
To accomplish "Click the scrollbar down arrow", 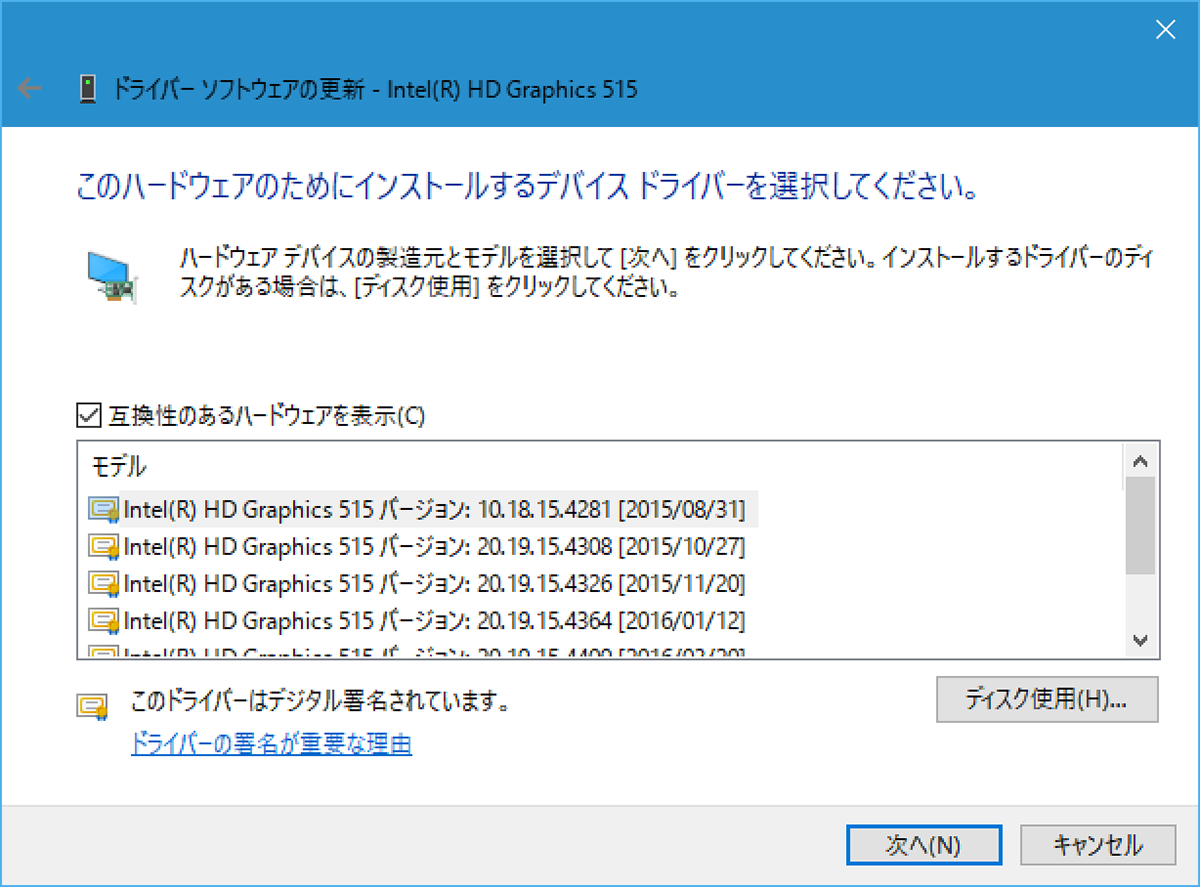I will click(x=1140, y=641).
